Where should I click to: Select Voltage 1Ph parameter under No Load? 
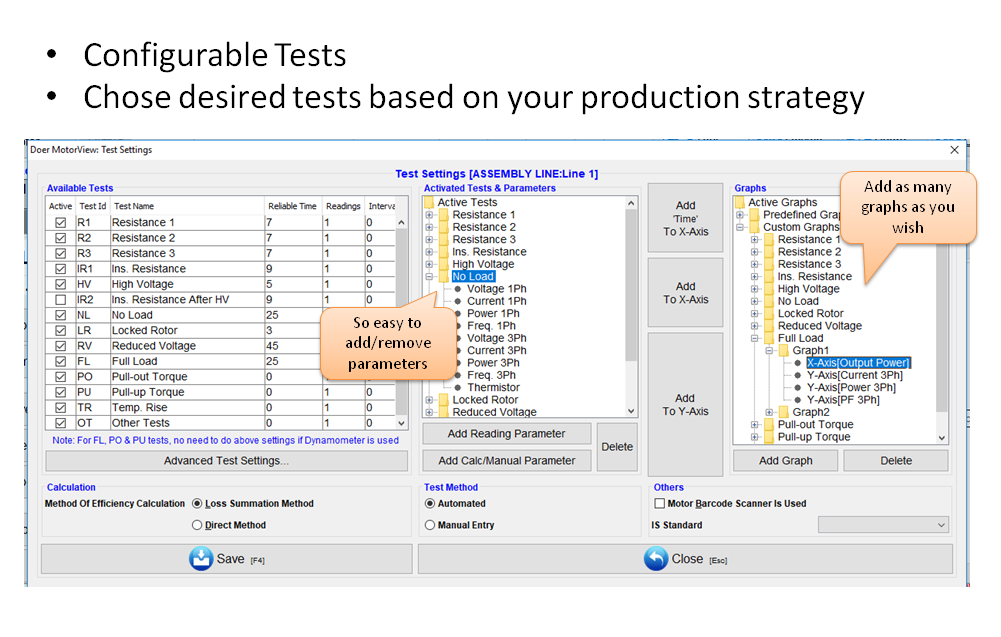coord(496,289)
